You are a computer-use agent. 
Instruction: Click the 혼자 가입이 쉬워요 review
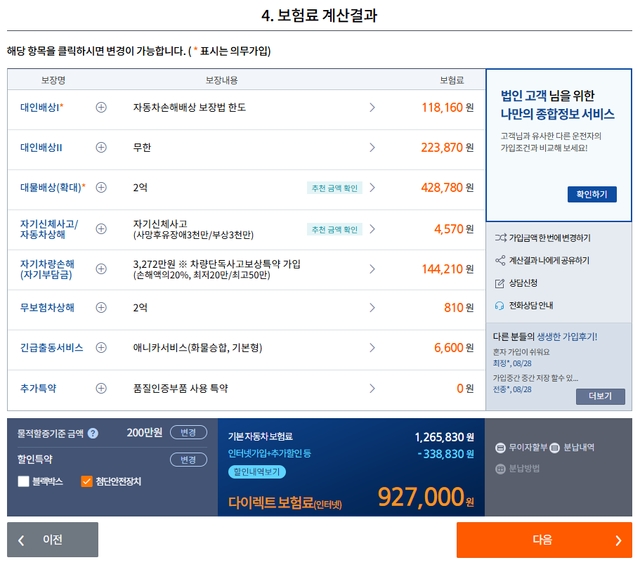click(x=521, y=352)
